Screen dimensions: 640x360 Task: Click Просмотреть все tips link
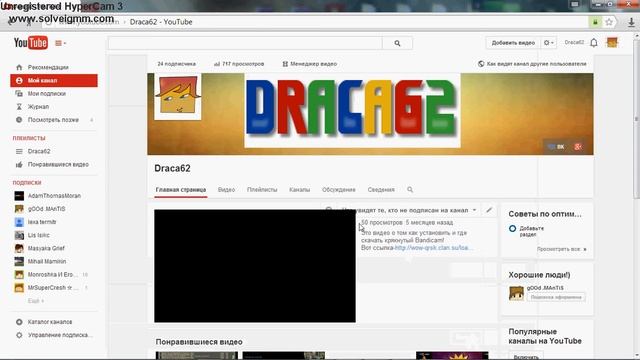click(561, 249)
